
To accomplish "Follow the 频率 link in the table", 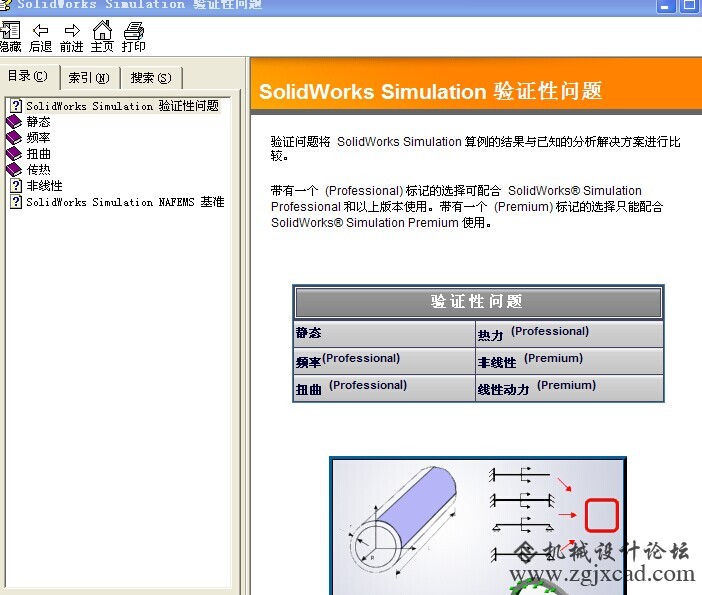I will point(308,362).
